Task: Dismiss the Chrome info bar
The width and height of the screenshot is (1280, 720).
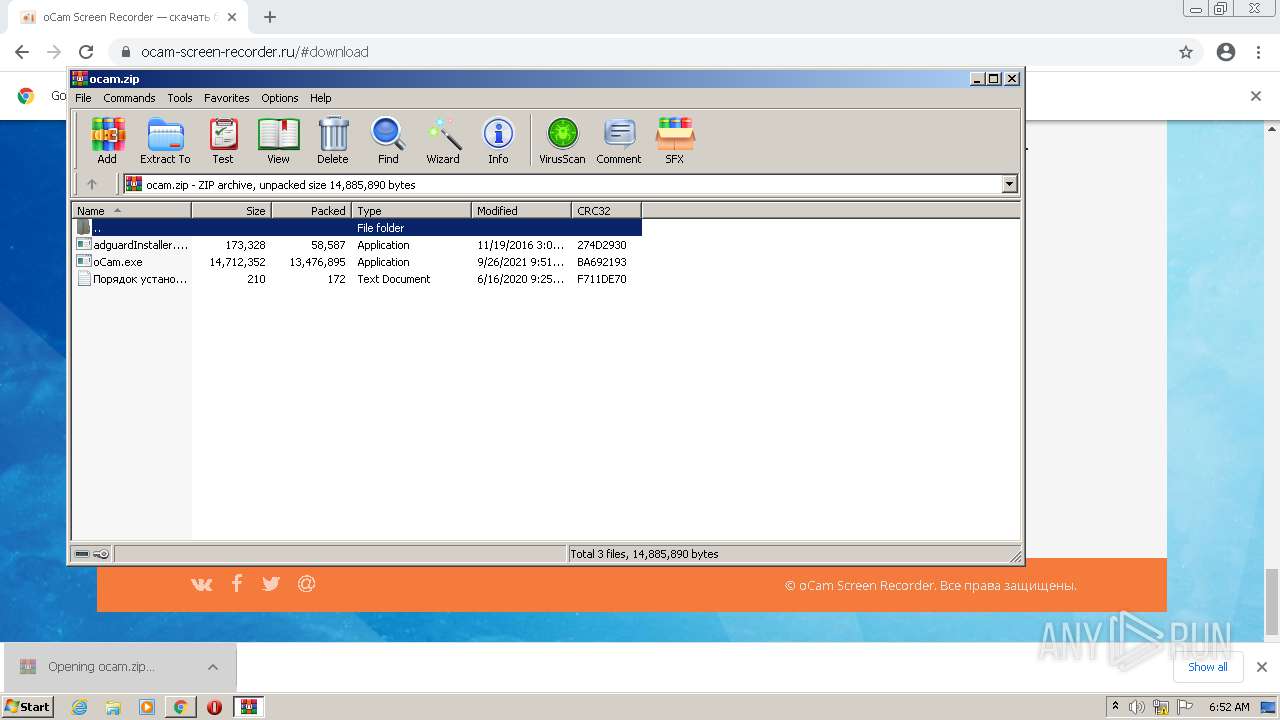Action: [x=1256, y=96]
